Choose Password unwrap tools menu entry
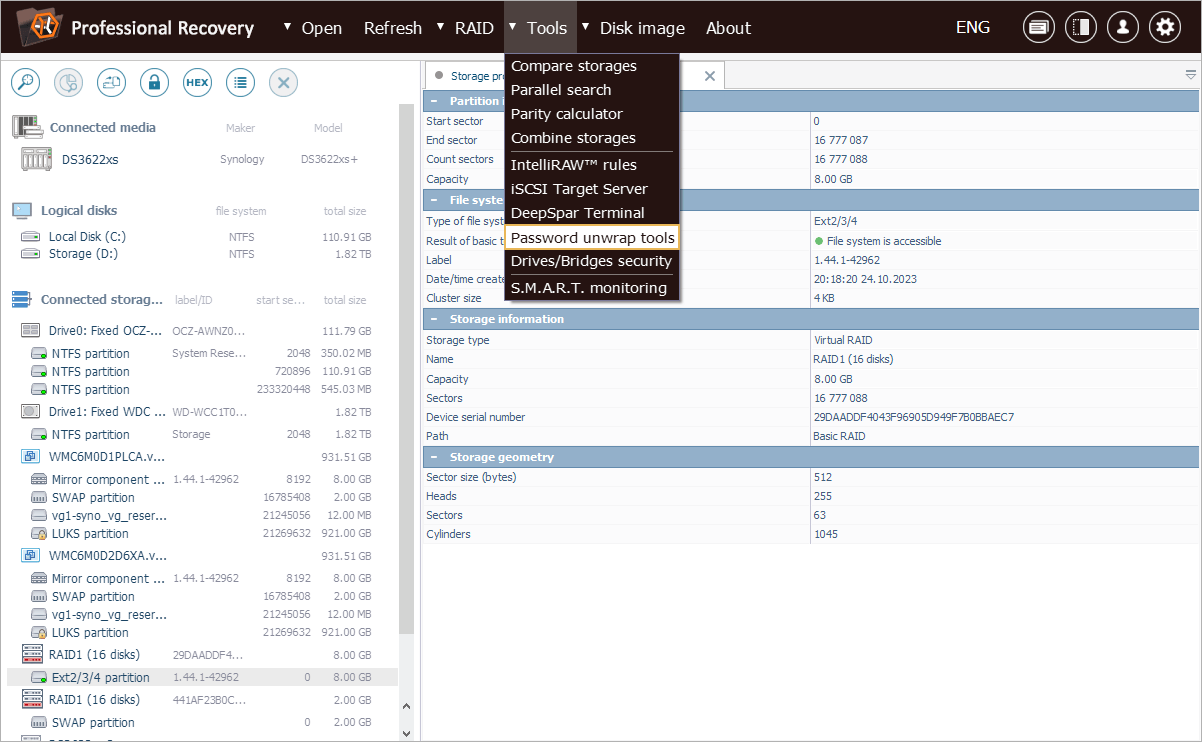The image size is (1202, 742). [x=592, y=237]
